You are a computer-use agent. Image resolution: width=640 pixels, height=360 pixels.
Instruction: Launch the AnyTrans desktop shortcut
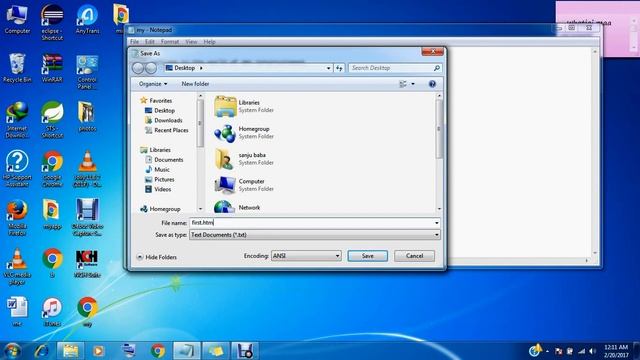87,19
